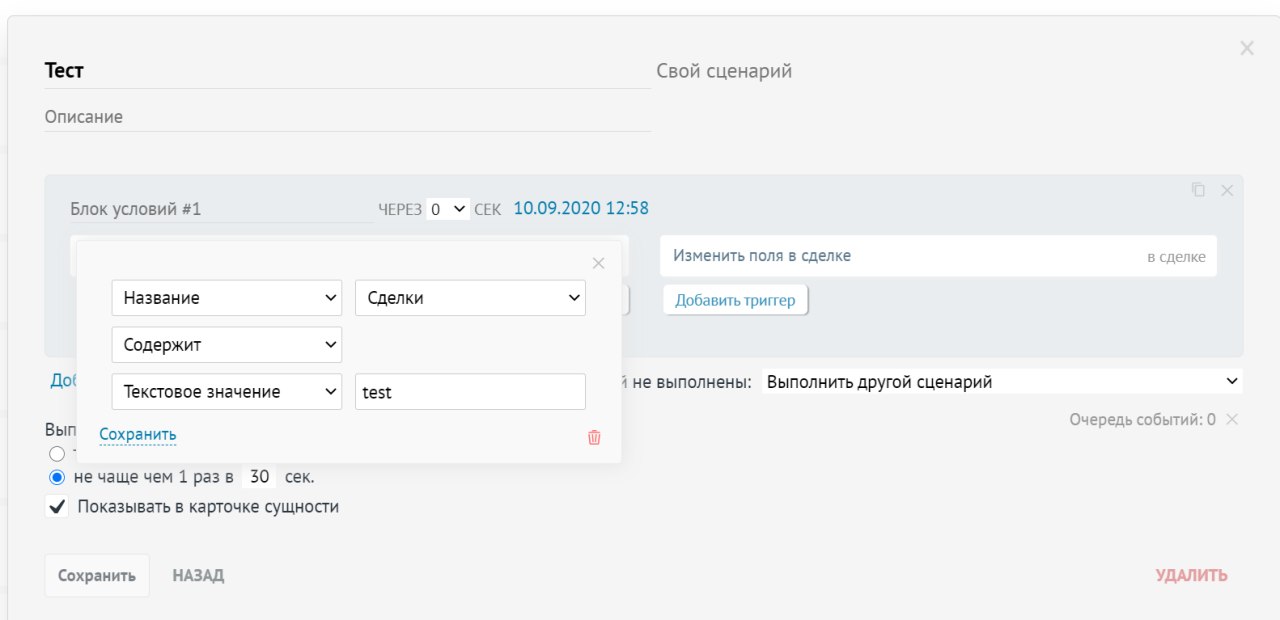
Task: Click the text field containing 'test'
Action: point(470,392)
